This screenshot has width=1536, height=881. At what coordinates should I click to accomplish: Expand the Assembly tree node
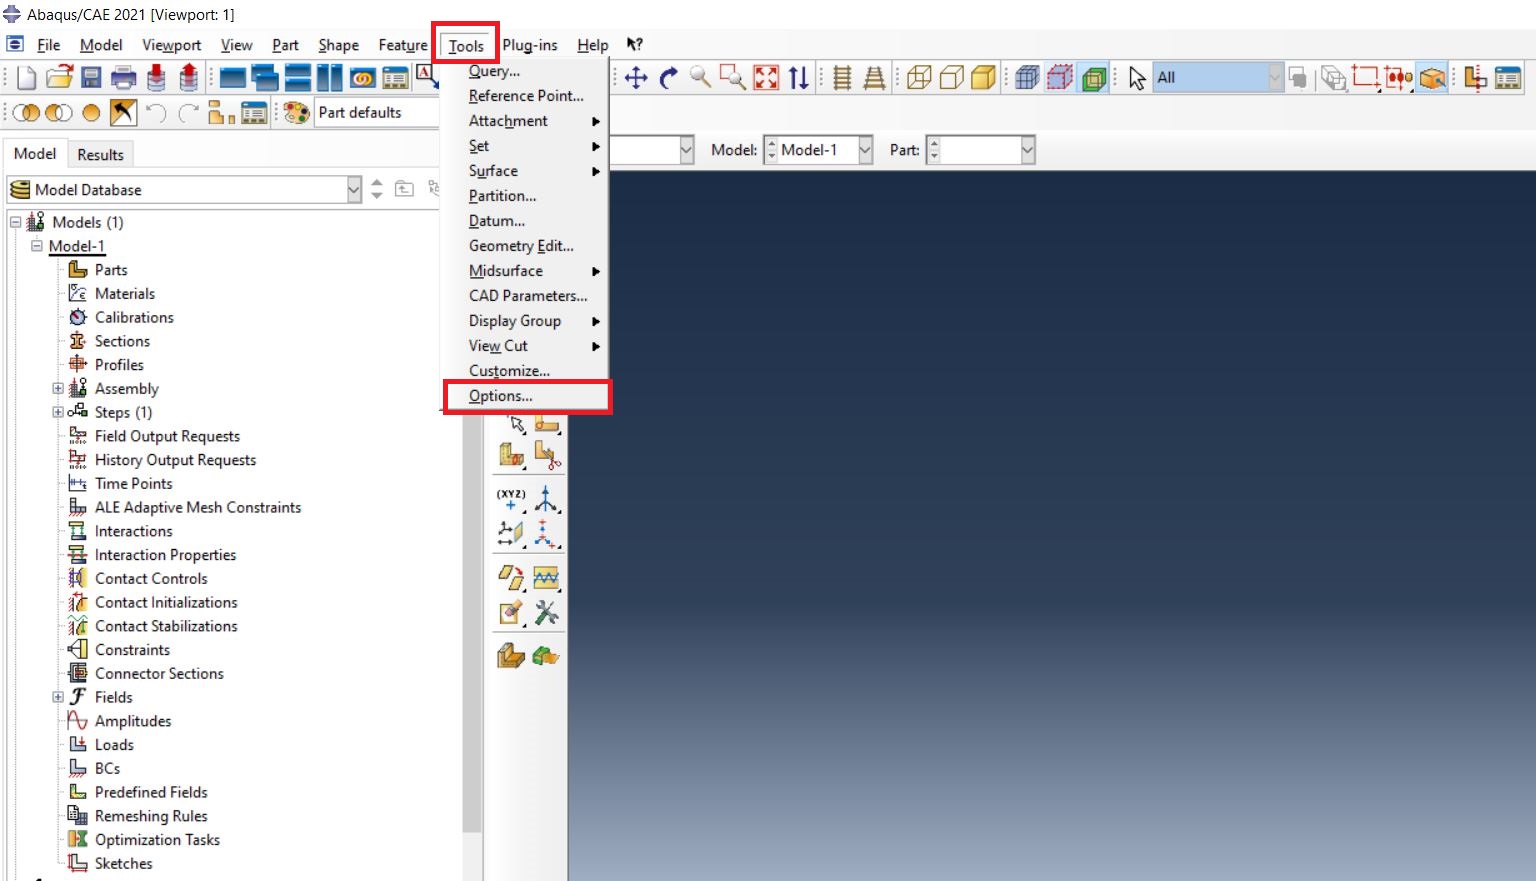click(x=58, y=389)
